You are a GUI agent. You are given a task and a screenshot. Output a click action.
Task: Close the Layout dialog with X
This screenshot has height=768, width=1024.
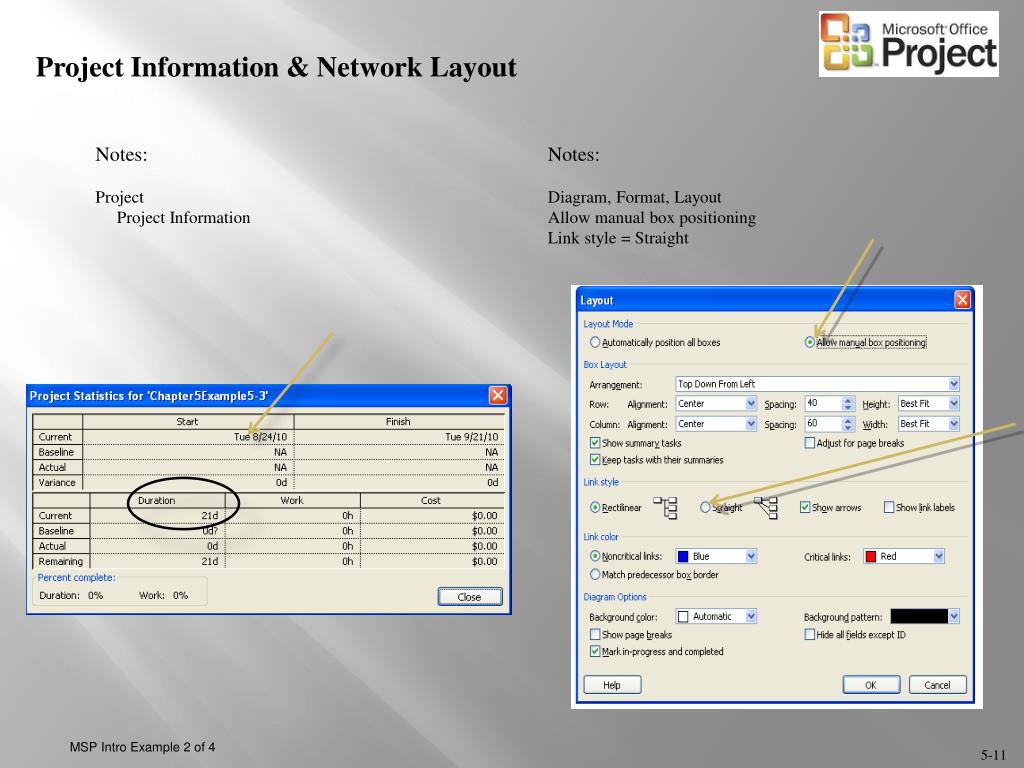click(962, 300)
